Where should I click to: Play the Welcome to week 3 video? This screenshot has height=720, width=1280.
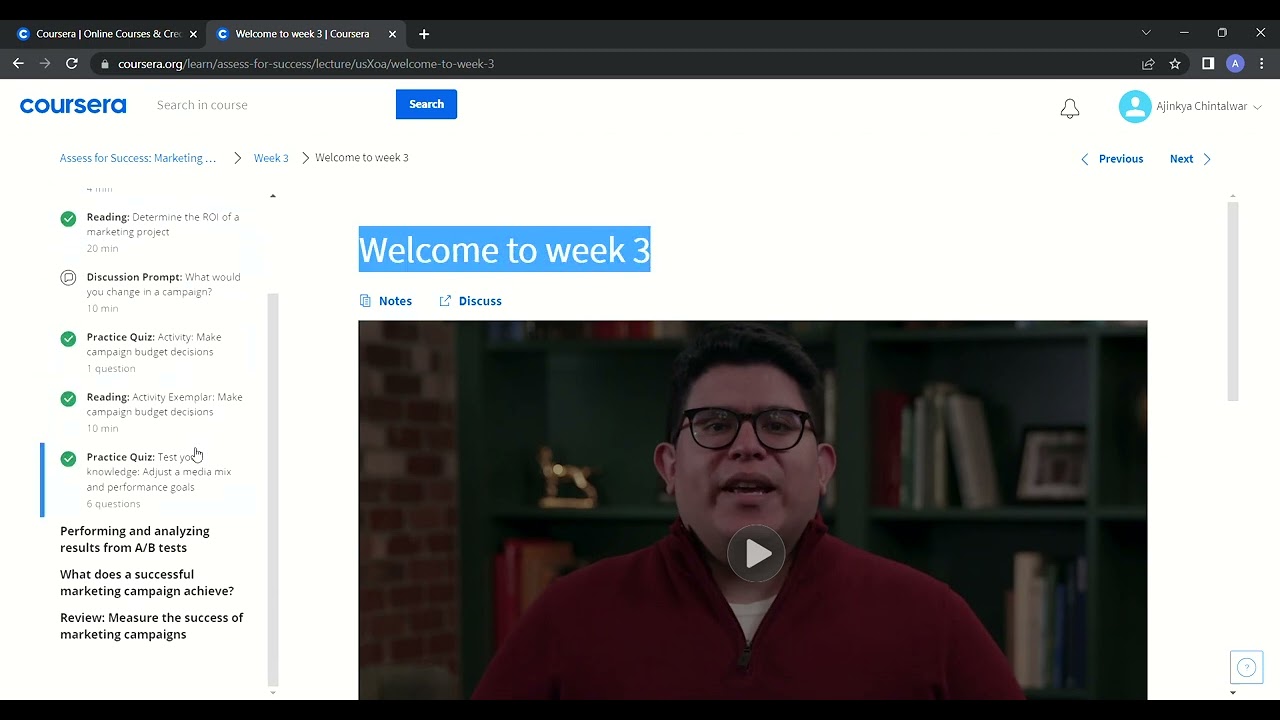(x=756, y=553)
